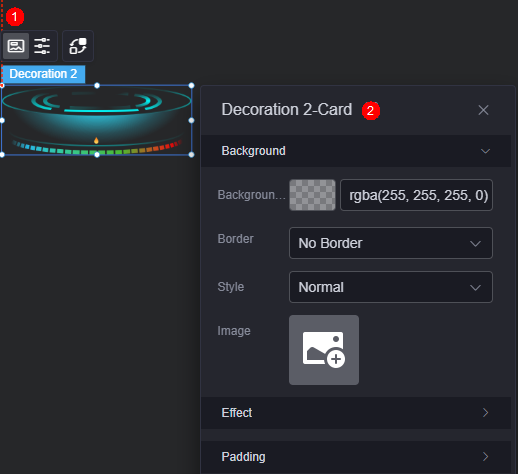Expand the Padding section
Image resolution: width=518 pixels, height=474 pixels.
click(x=356, y=457)
